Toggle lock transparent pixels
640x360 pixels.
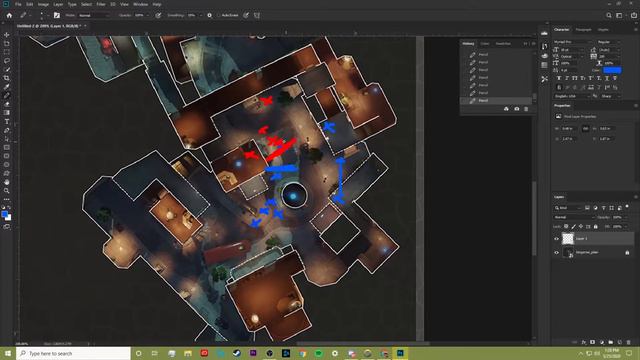[566, 227]
